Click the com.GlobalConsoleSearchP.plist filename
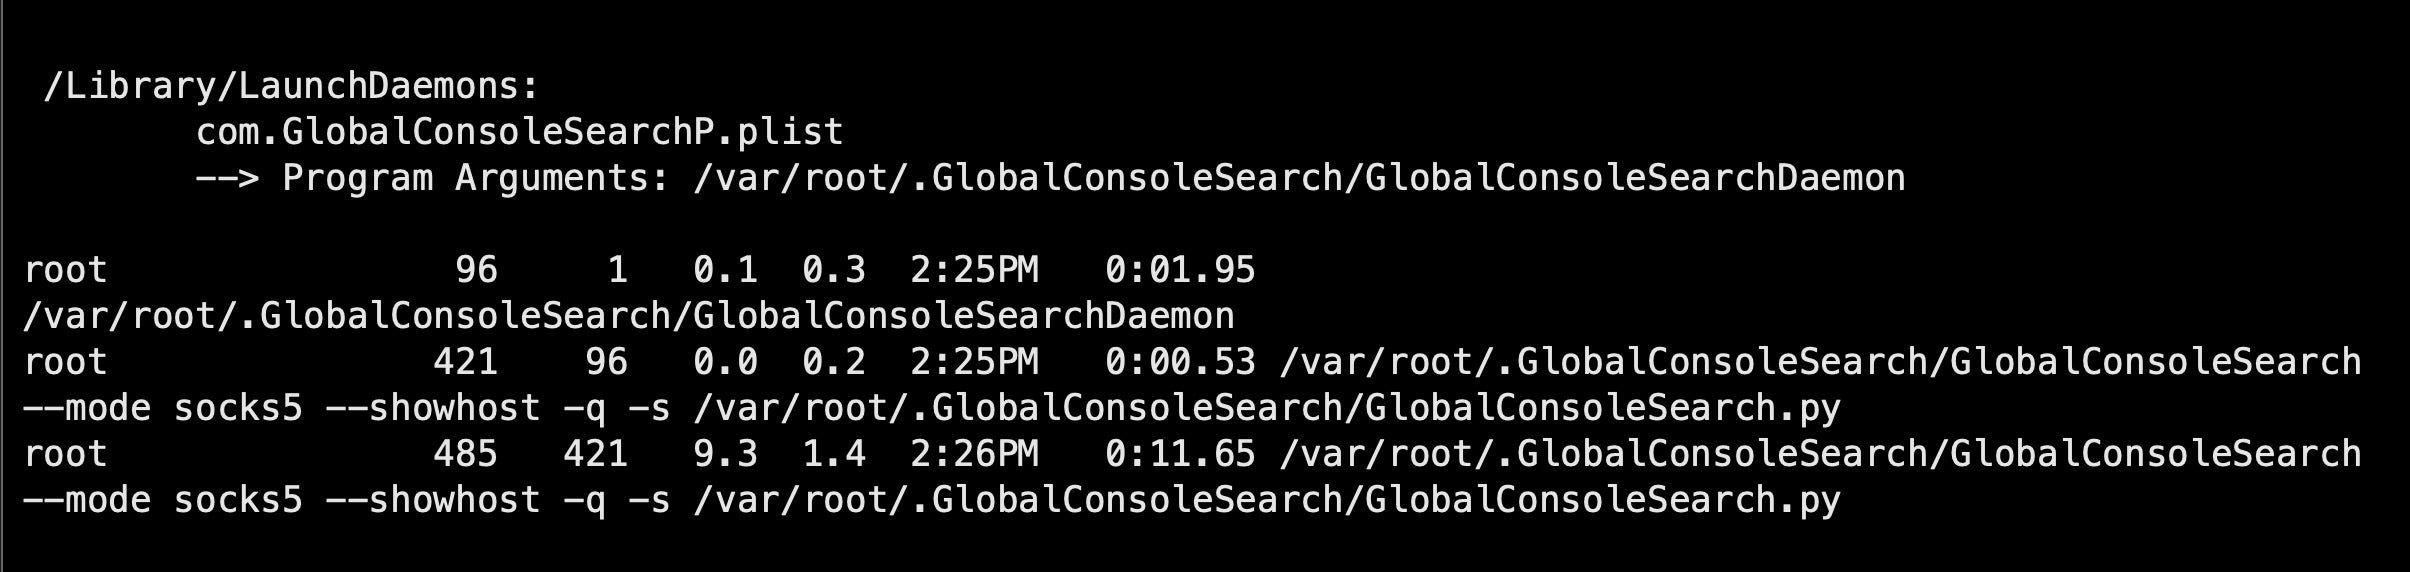Screen dimensions: 2410x572 click(519, 132)
